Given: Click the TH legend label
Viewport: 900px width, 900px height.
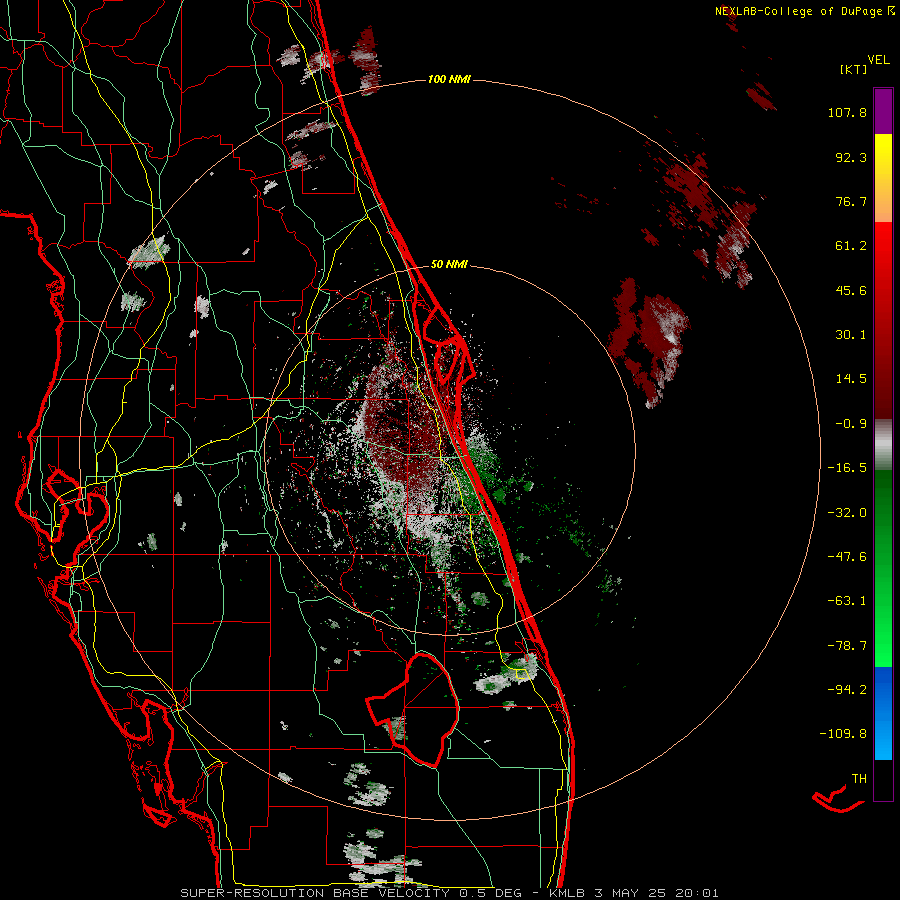Looking at the screenshot, I should (x=859, y=779).
